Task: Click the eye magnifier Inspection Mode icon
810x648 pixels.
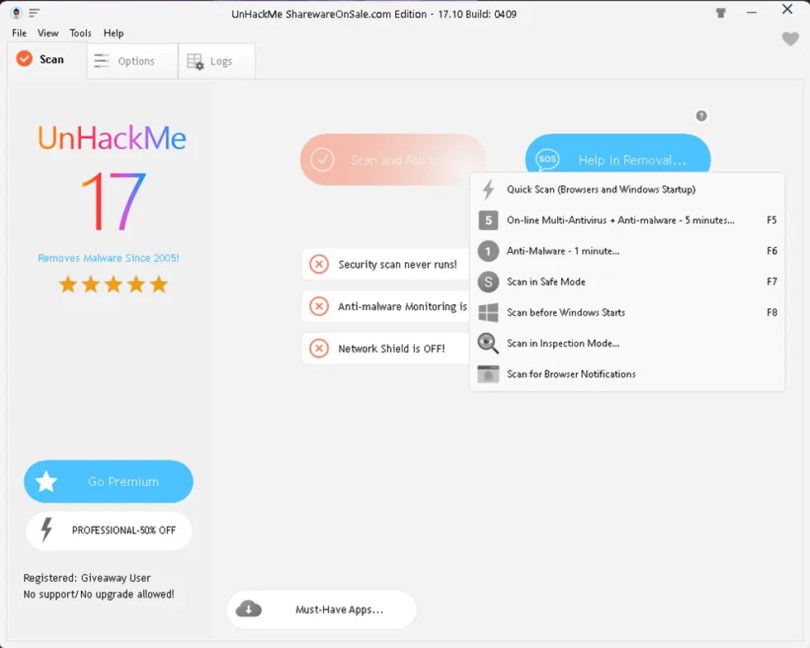Action: pos(488,343)
